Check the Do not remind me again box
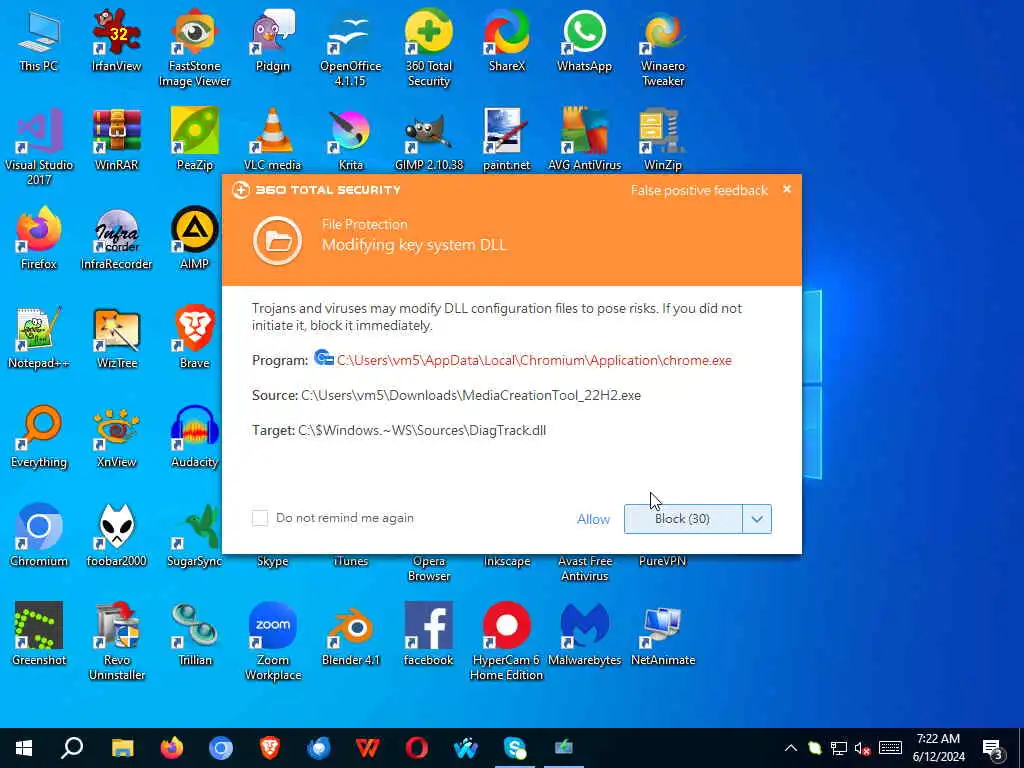Image resolution: width=1024 pixels, height=768 pixels. click(260, 518)
